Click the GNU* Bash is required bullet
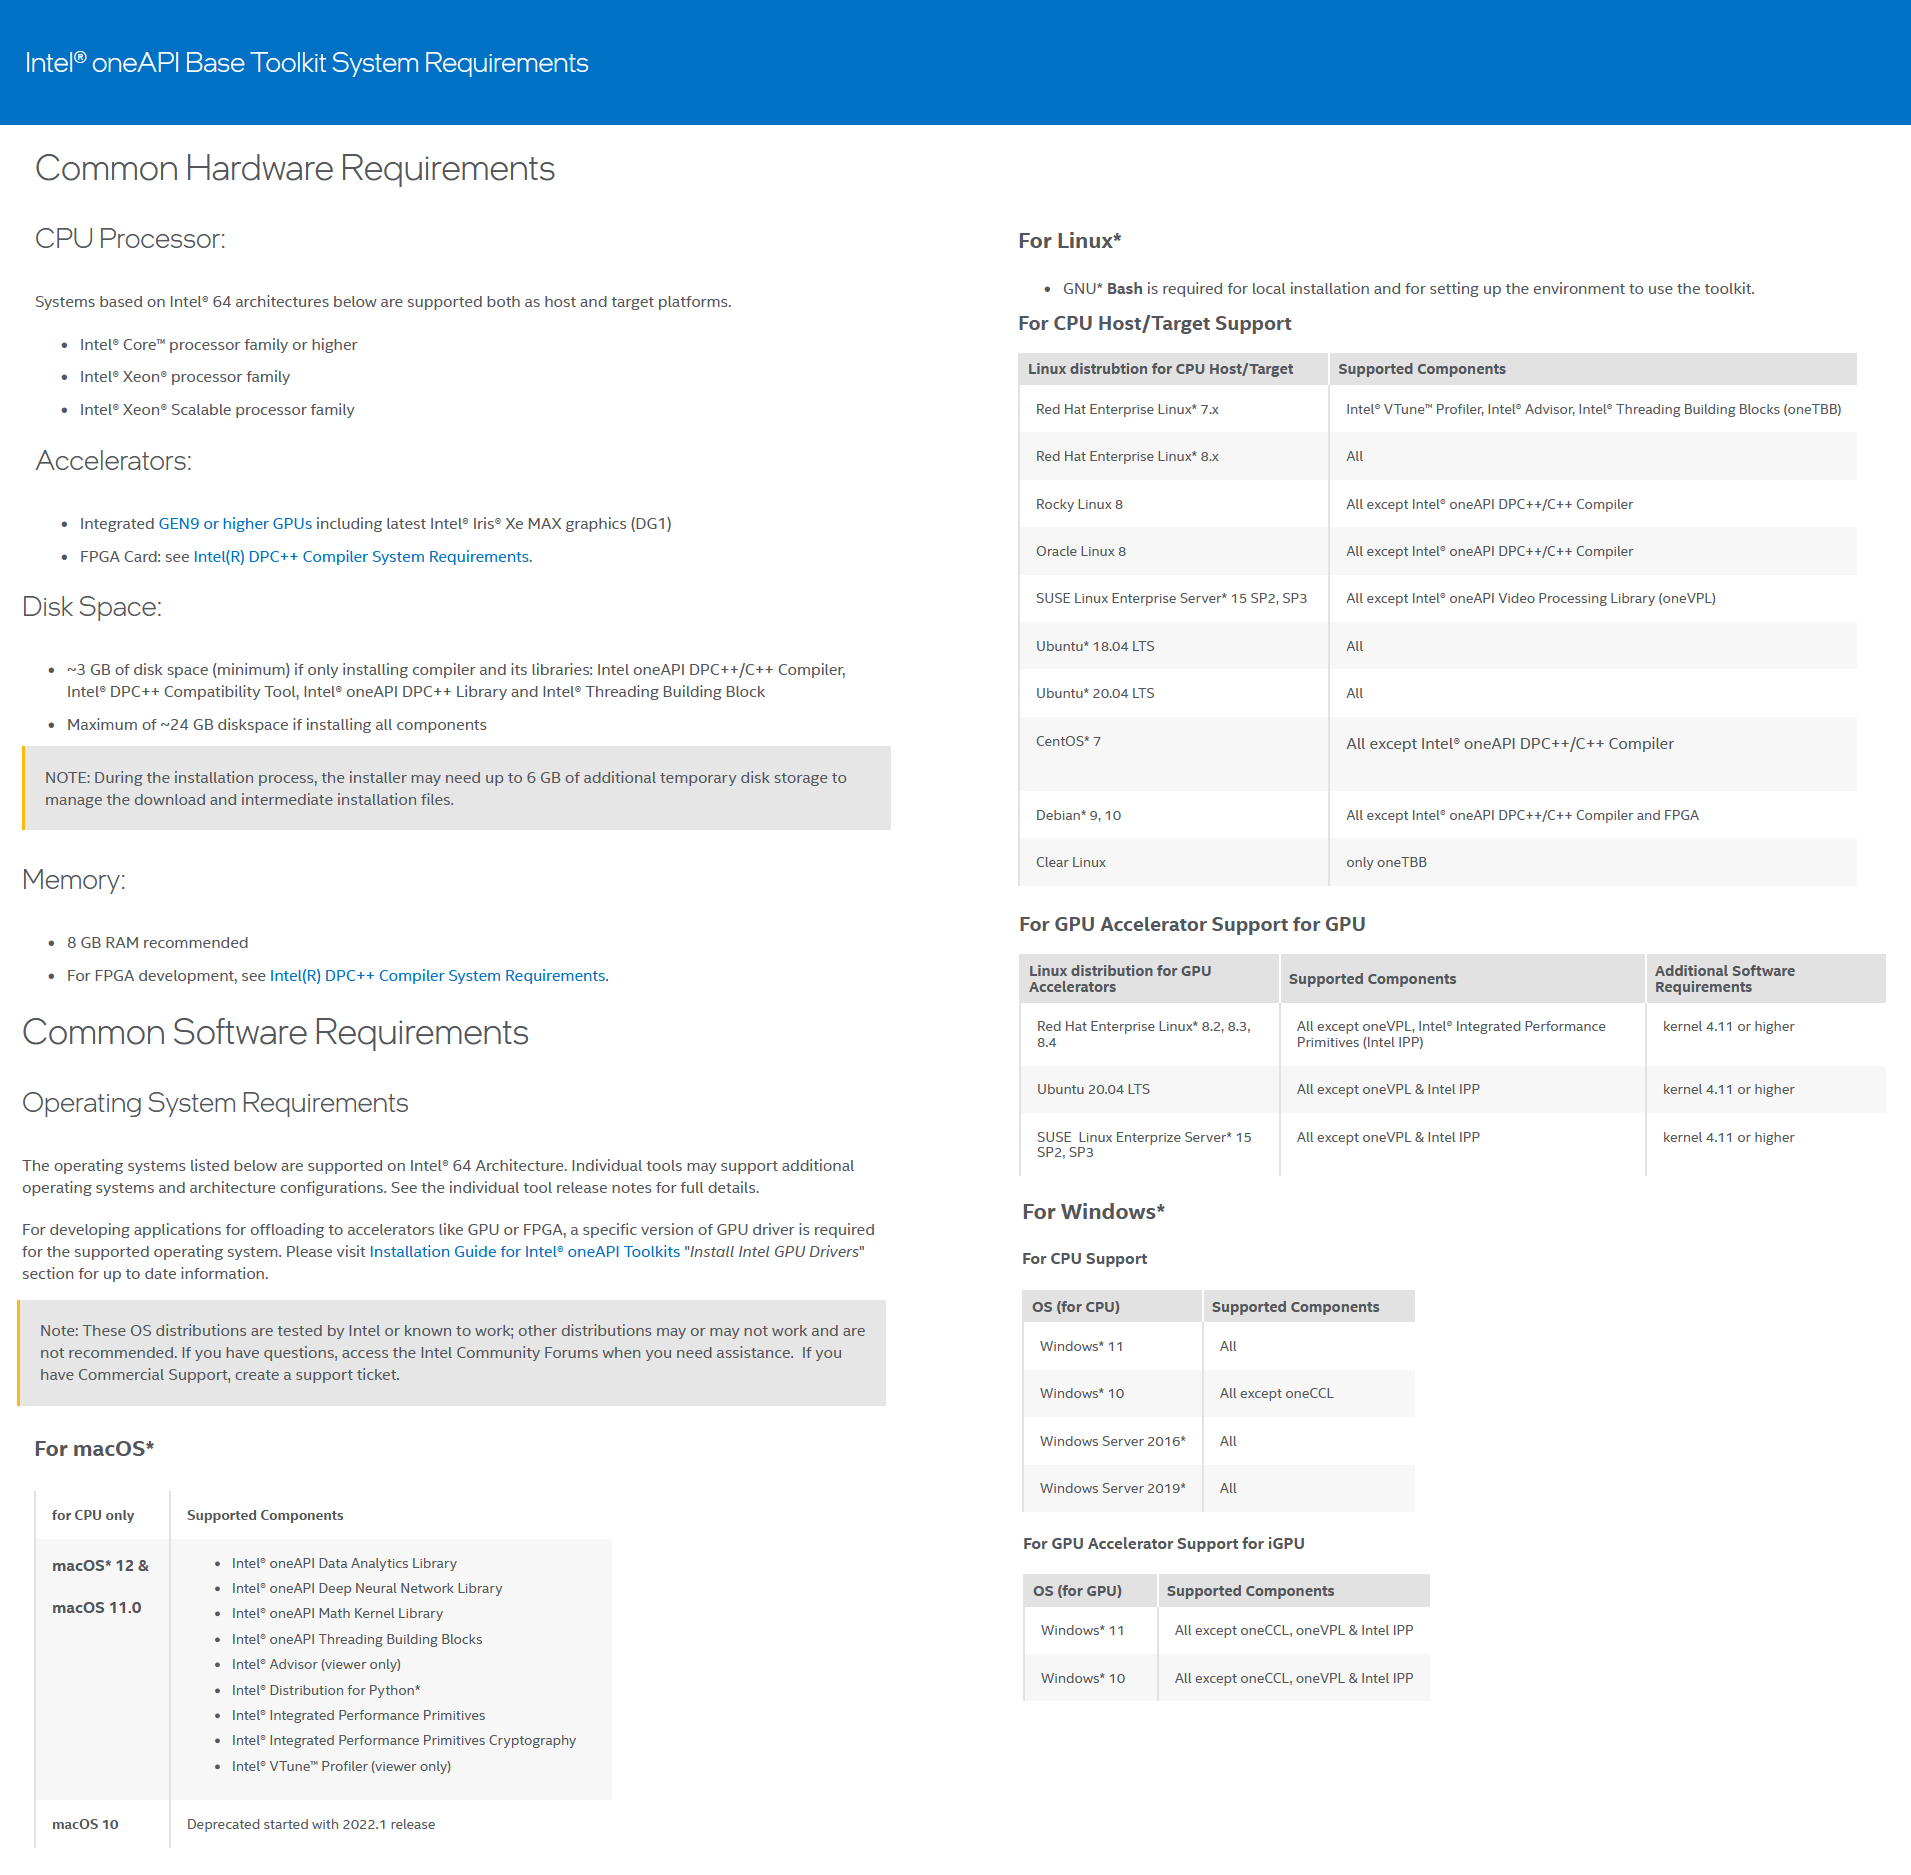Image resolution: width=1911 pixels, height=1875 pixels. click(1408, 288)
